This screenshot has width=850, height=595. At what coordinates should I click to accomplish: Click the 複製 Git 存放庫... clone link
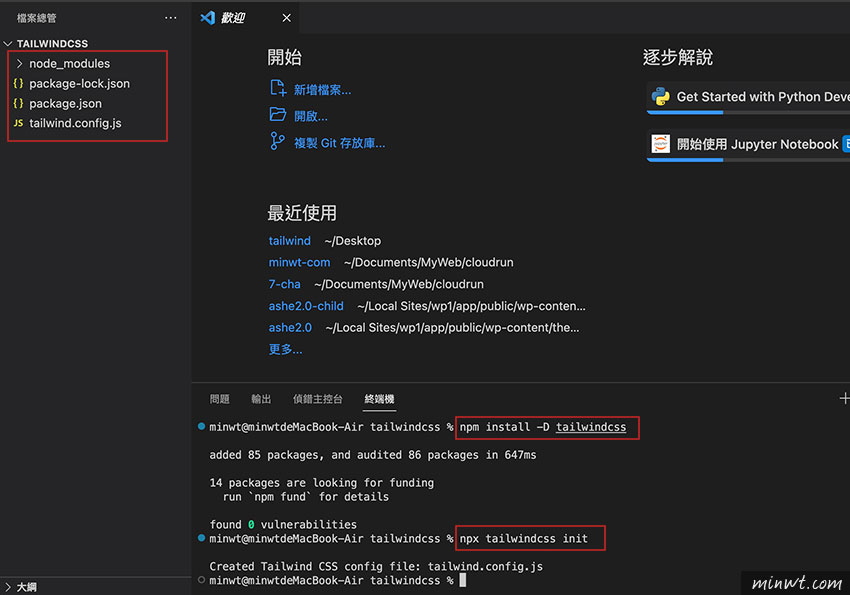pyautogui.click(x=339, y=143)
